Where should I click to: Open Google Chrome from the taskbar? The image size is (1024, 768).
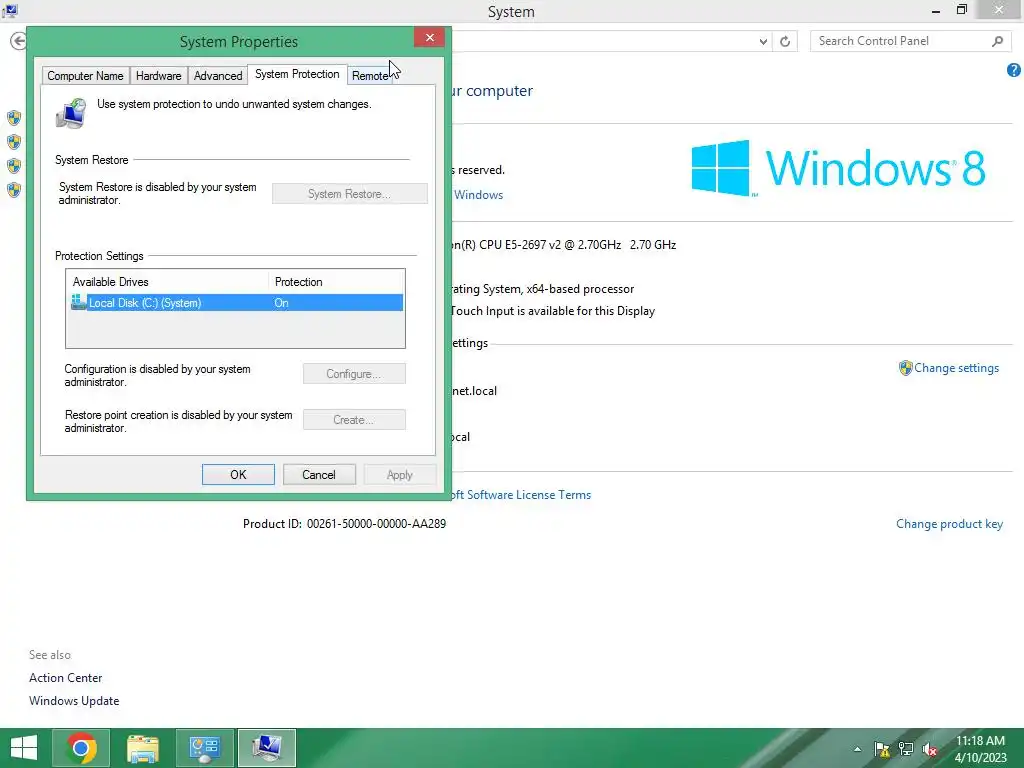click(82, 748)
